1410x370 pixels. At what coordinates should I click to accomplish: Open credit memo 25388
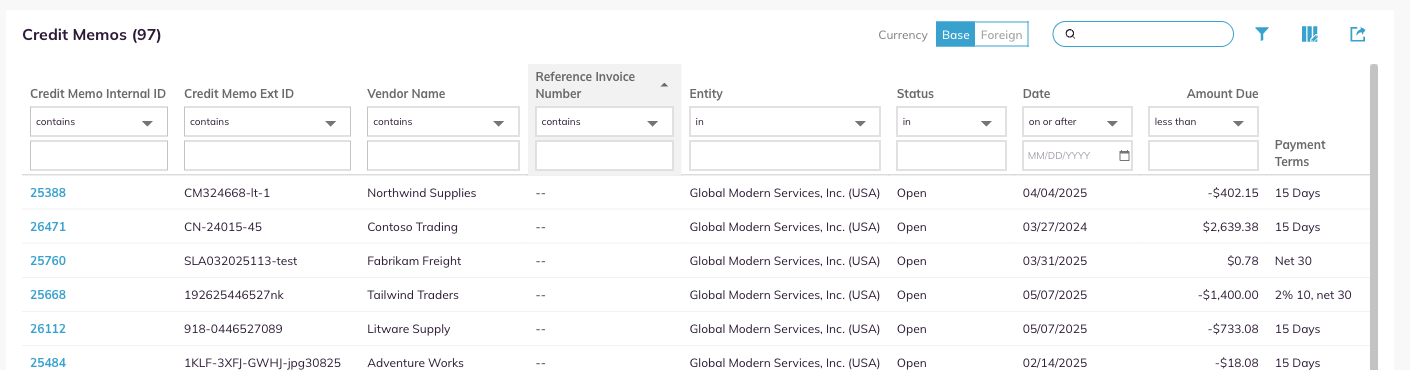pos(48,193)
